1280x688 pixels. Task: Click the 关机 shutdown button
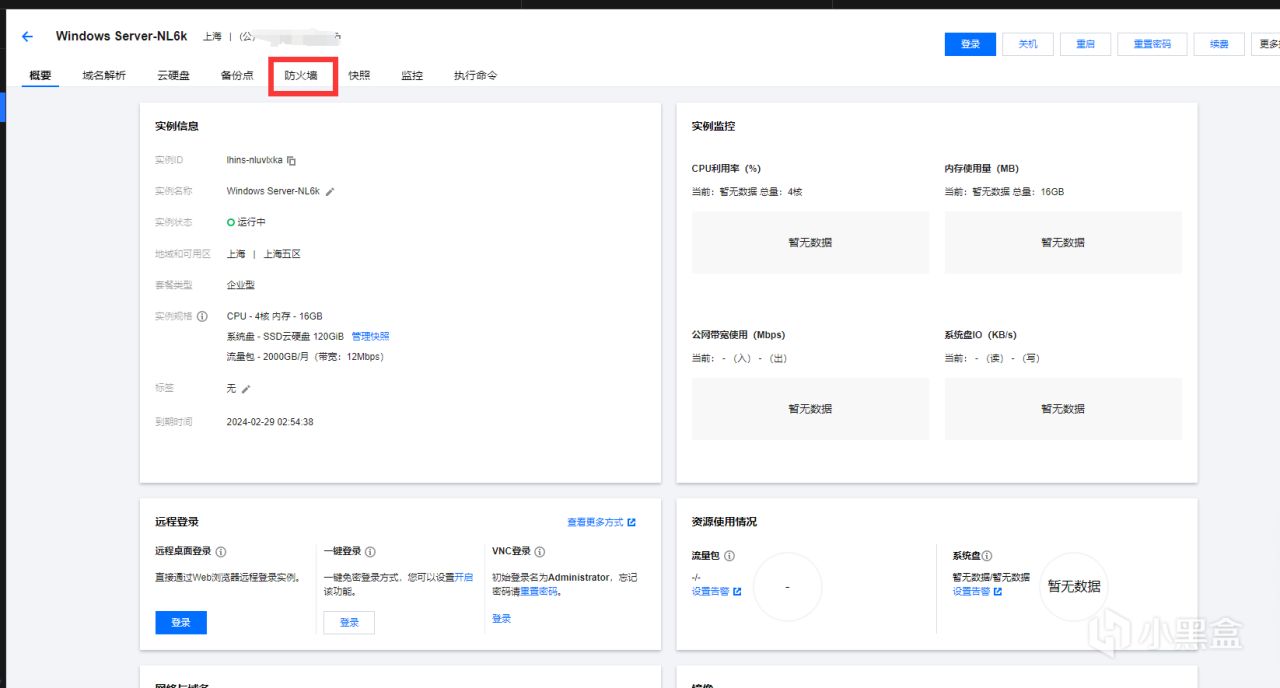(1028, 44)
